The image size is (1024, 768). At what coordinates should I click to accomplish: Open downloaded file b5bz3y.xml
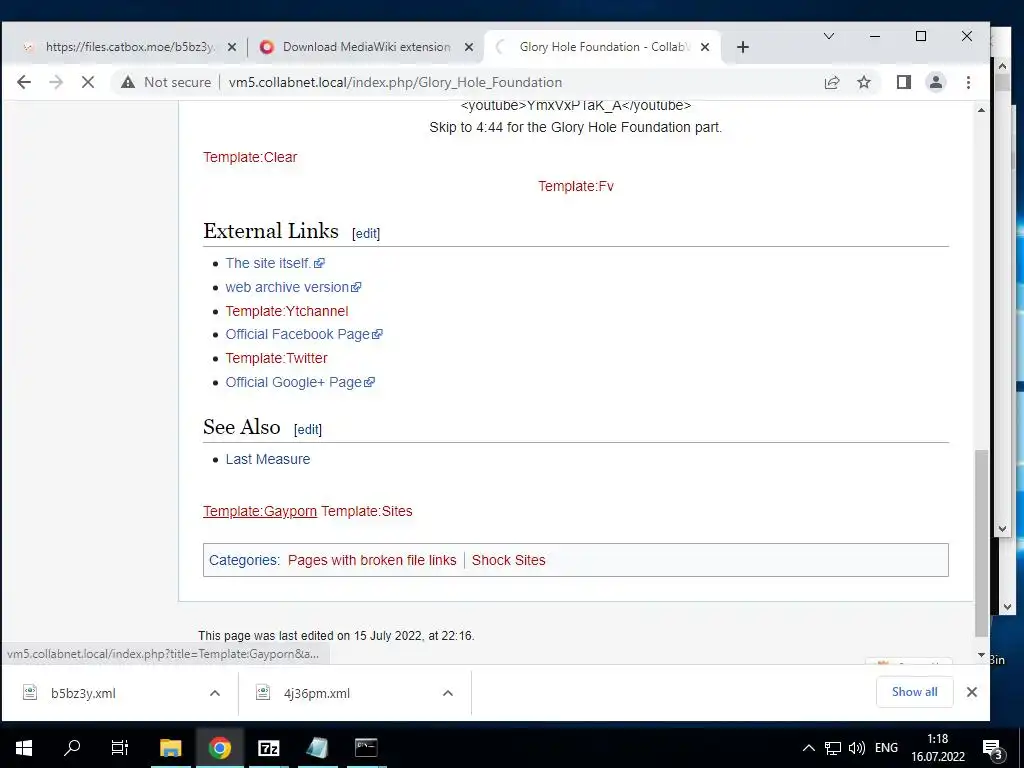pos(83,694)
